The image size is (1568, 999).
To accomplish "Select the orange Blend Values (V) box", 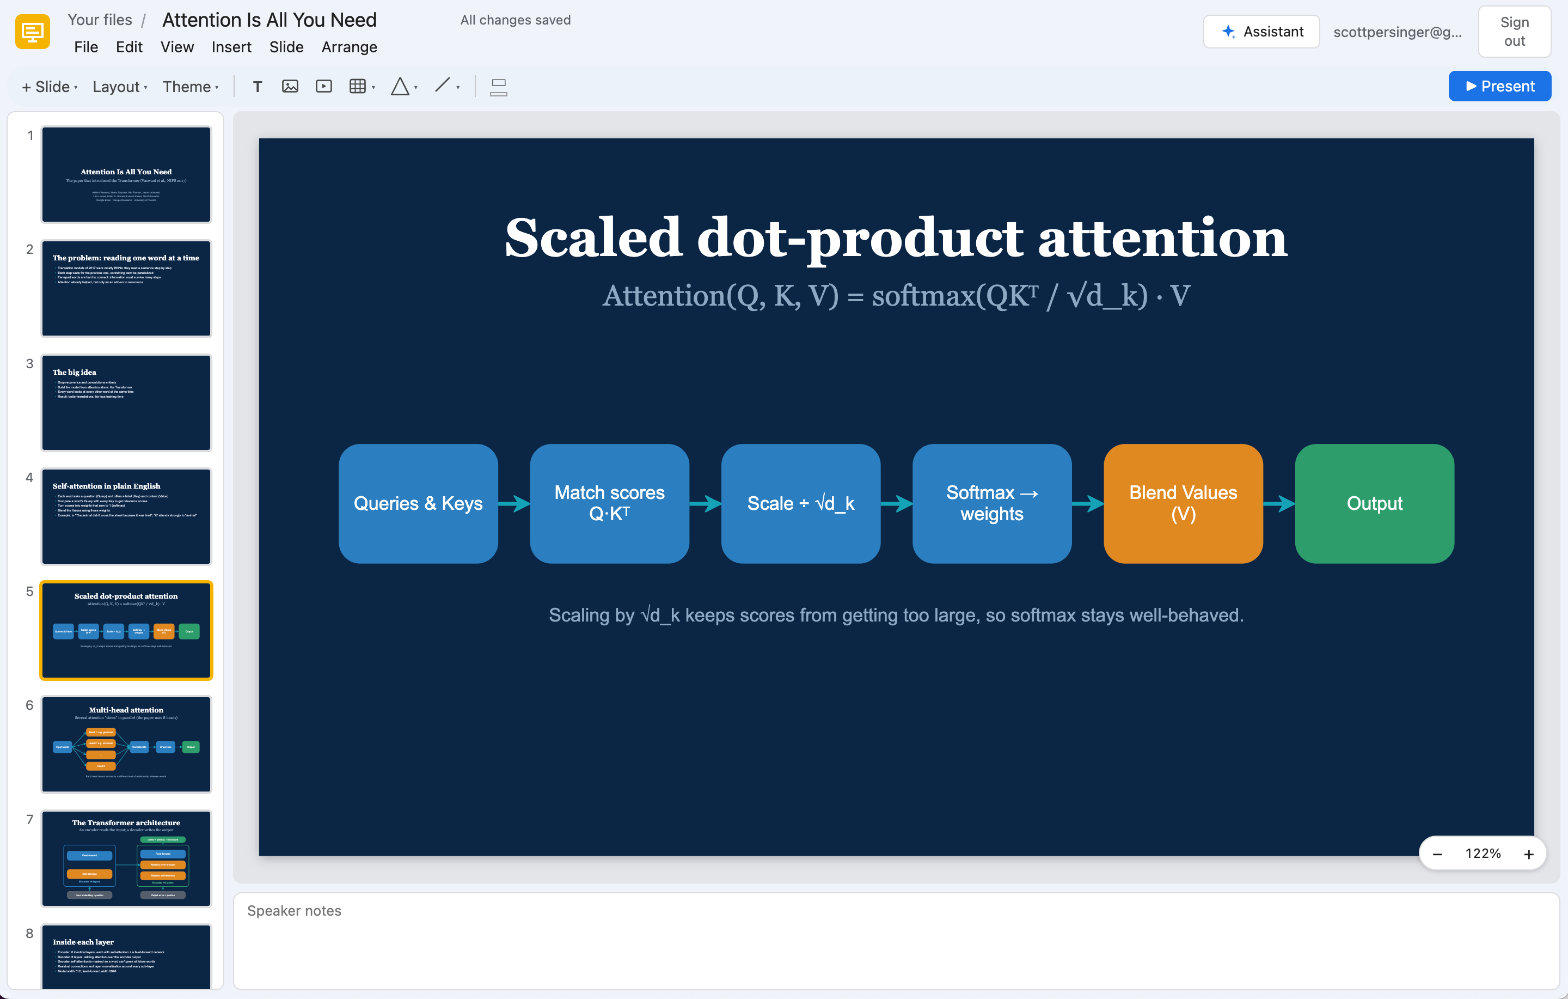I will 1183,504.
